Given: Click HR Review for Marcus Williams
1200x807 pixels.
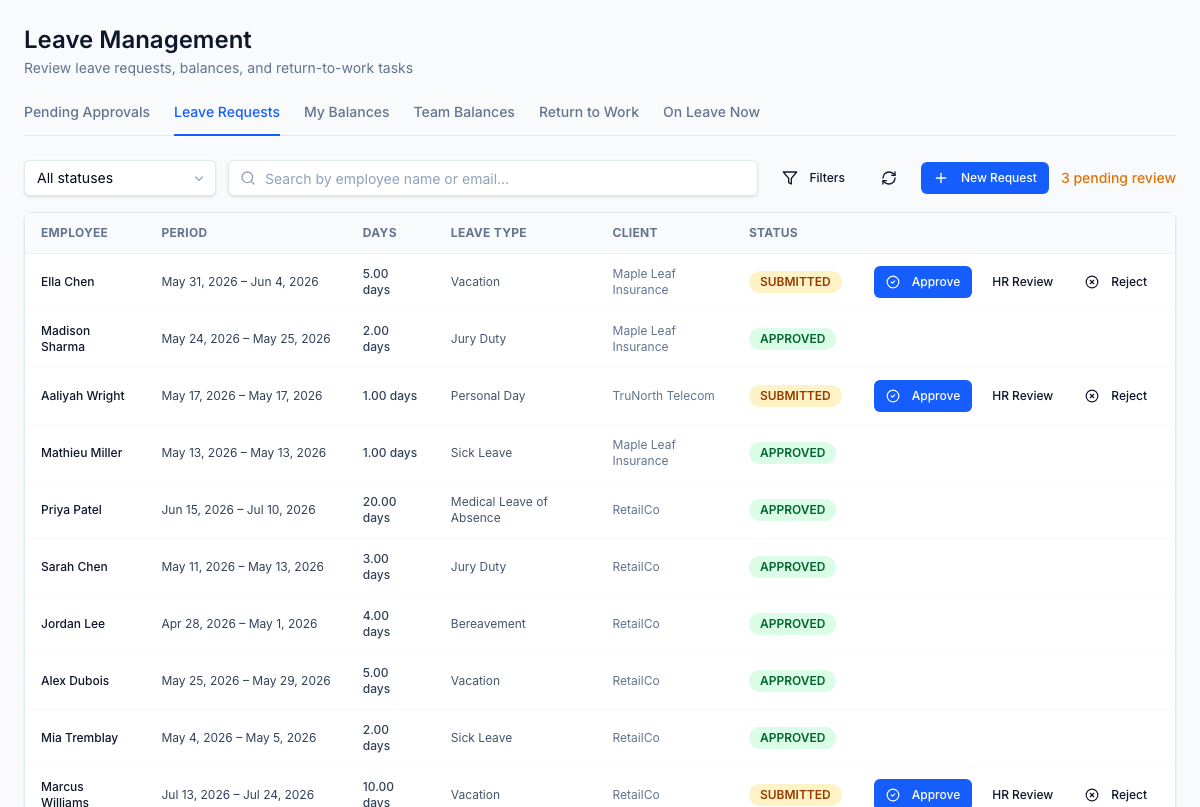Looking at the screenshot, I should pos(1022,795).
